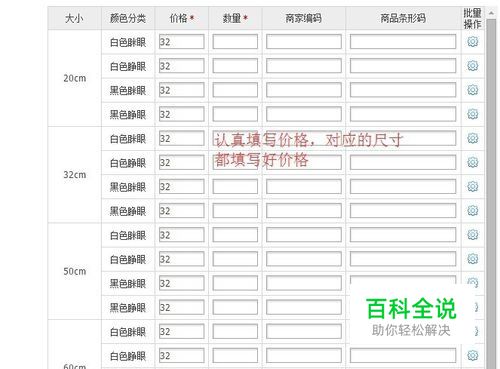This screenshot has width=500, height=369.
Task: Open batch gear for 32cm 黑色眯眼 row
Action: coord(472,186)
